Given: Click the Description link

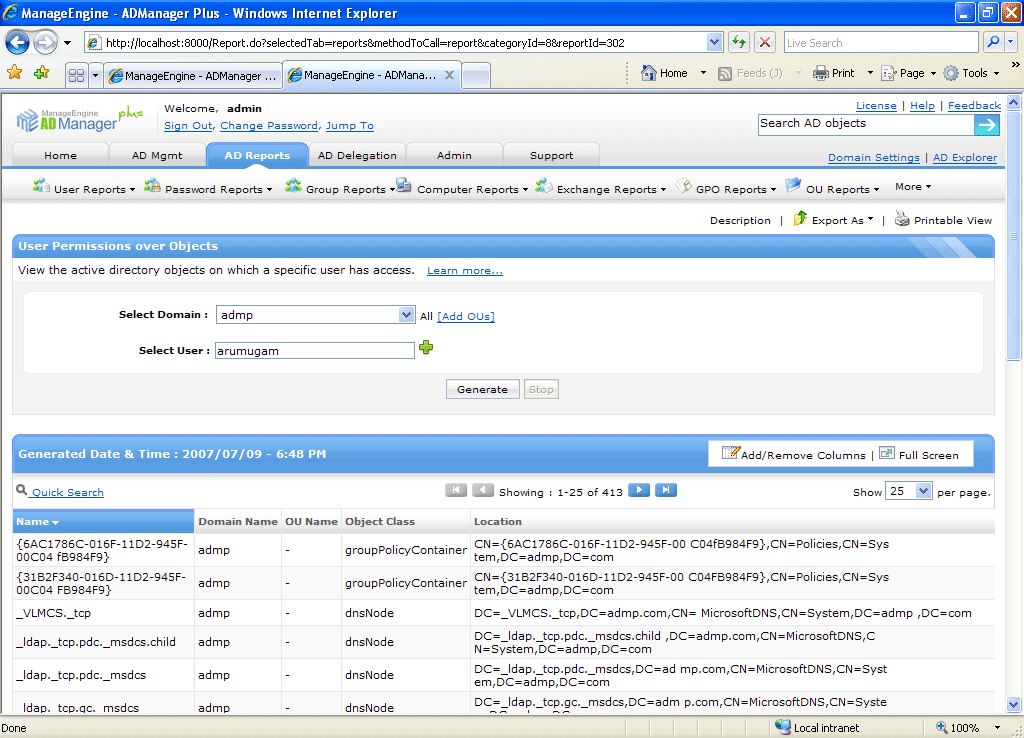Looking at the screenshot, I should click(x=740, y=220).
